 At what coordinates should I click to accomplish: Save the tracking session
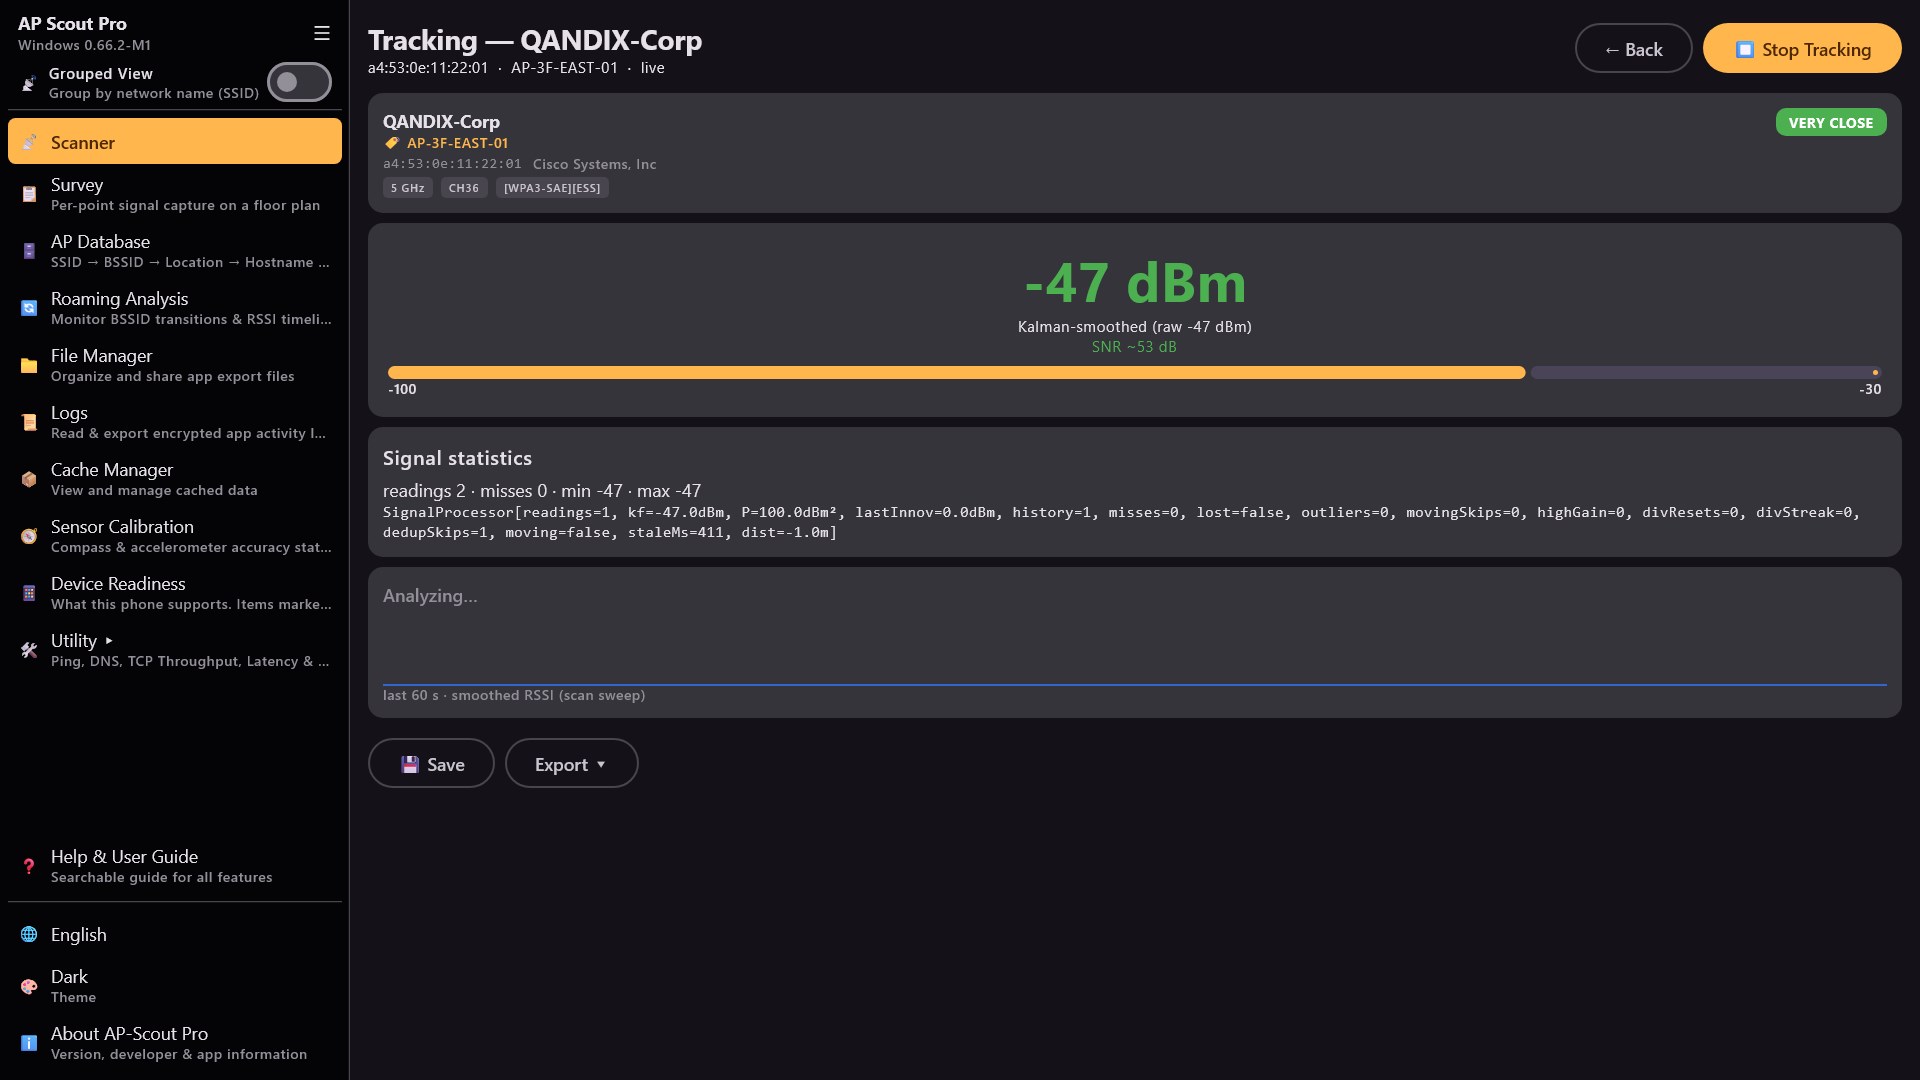(x=431, y=763)
